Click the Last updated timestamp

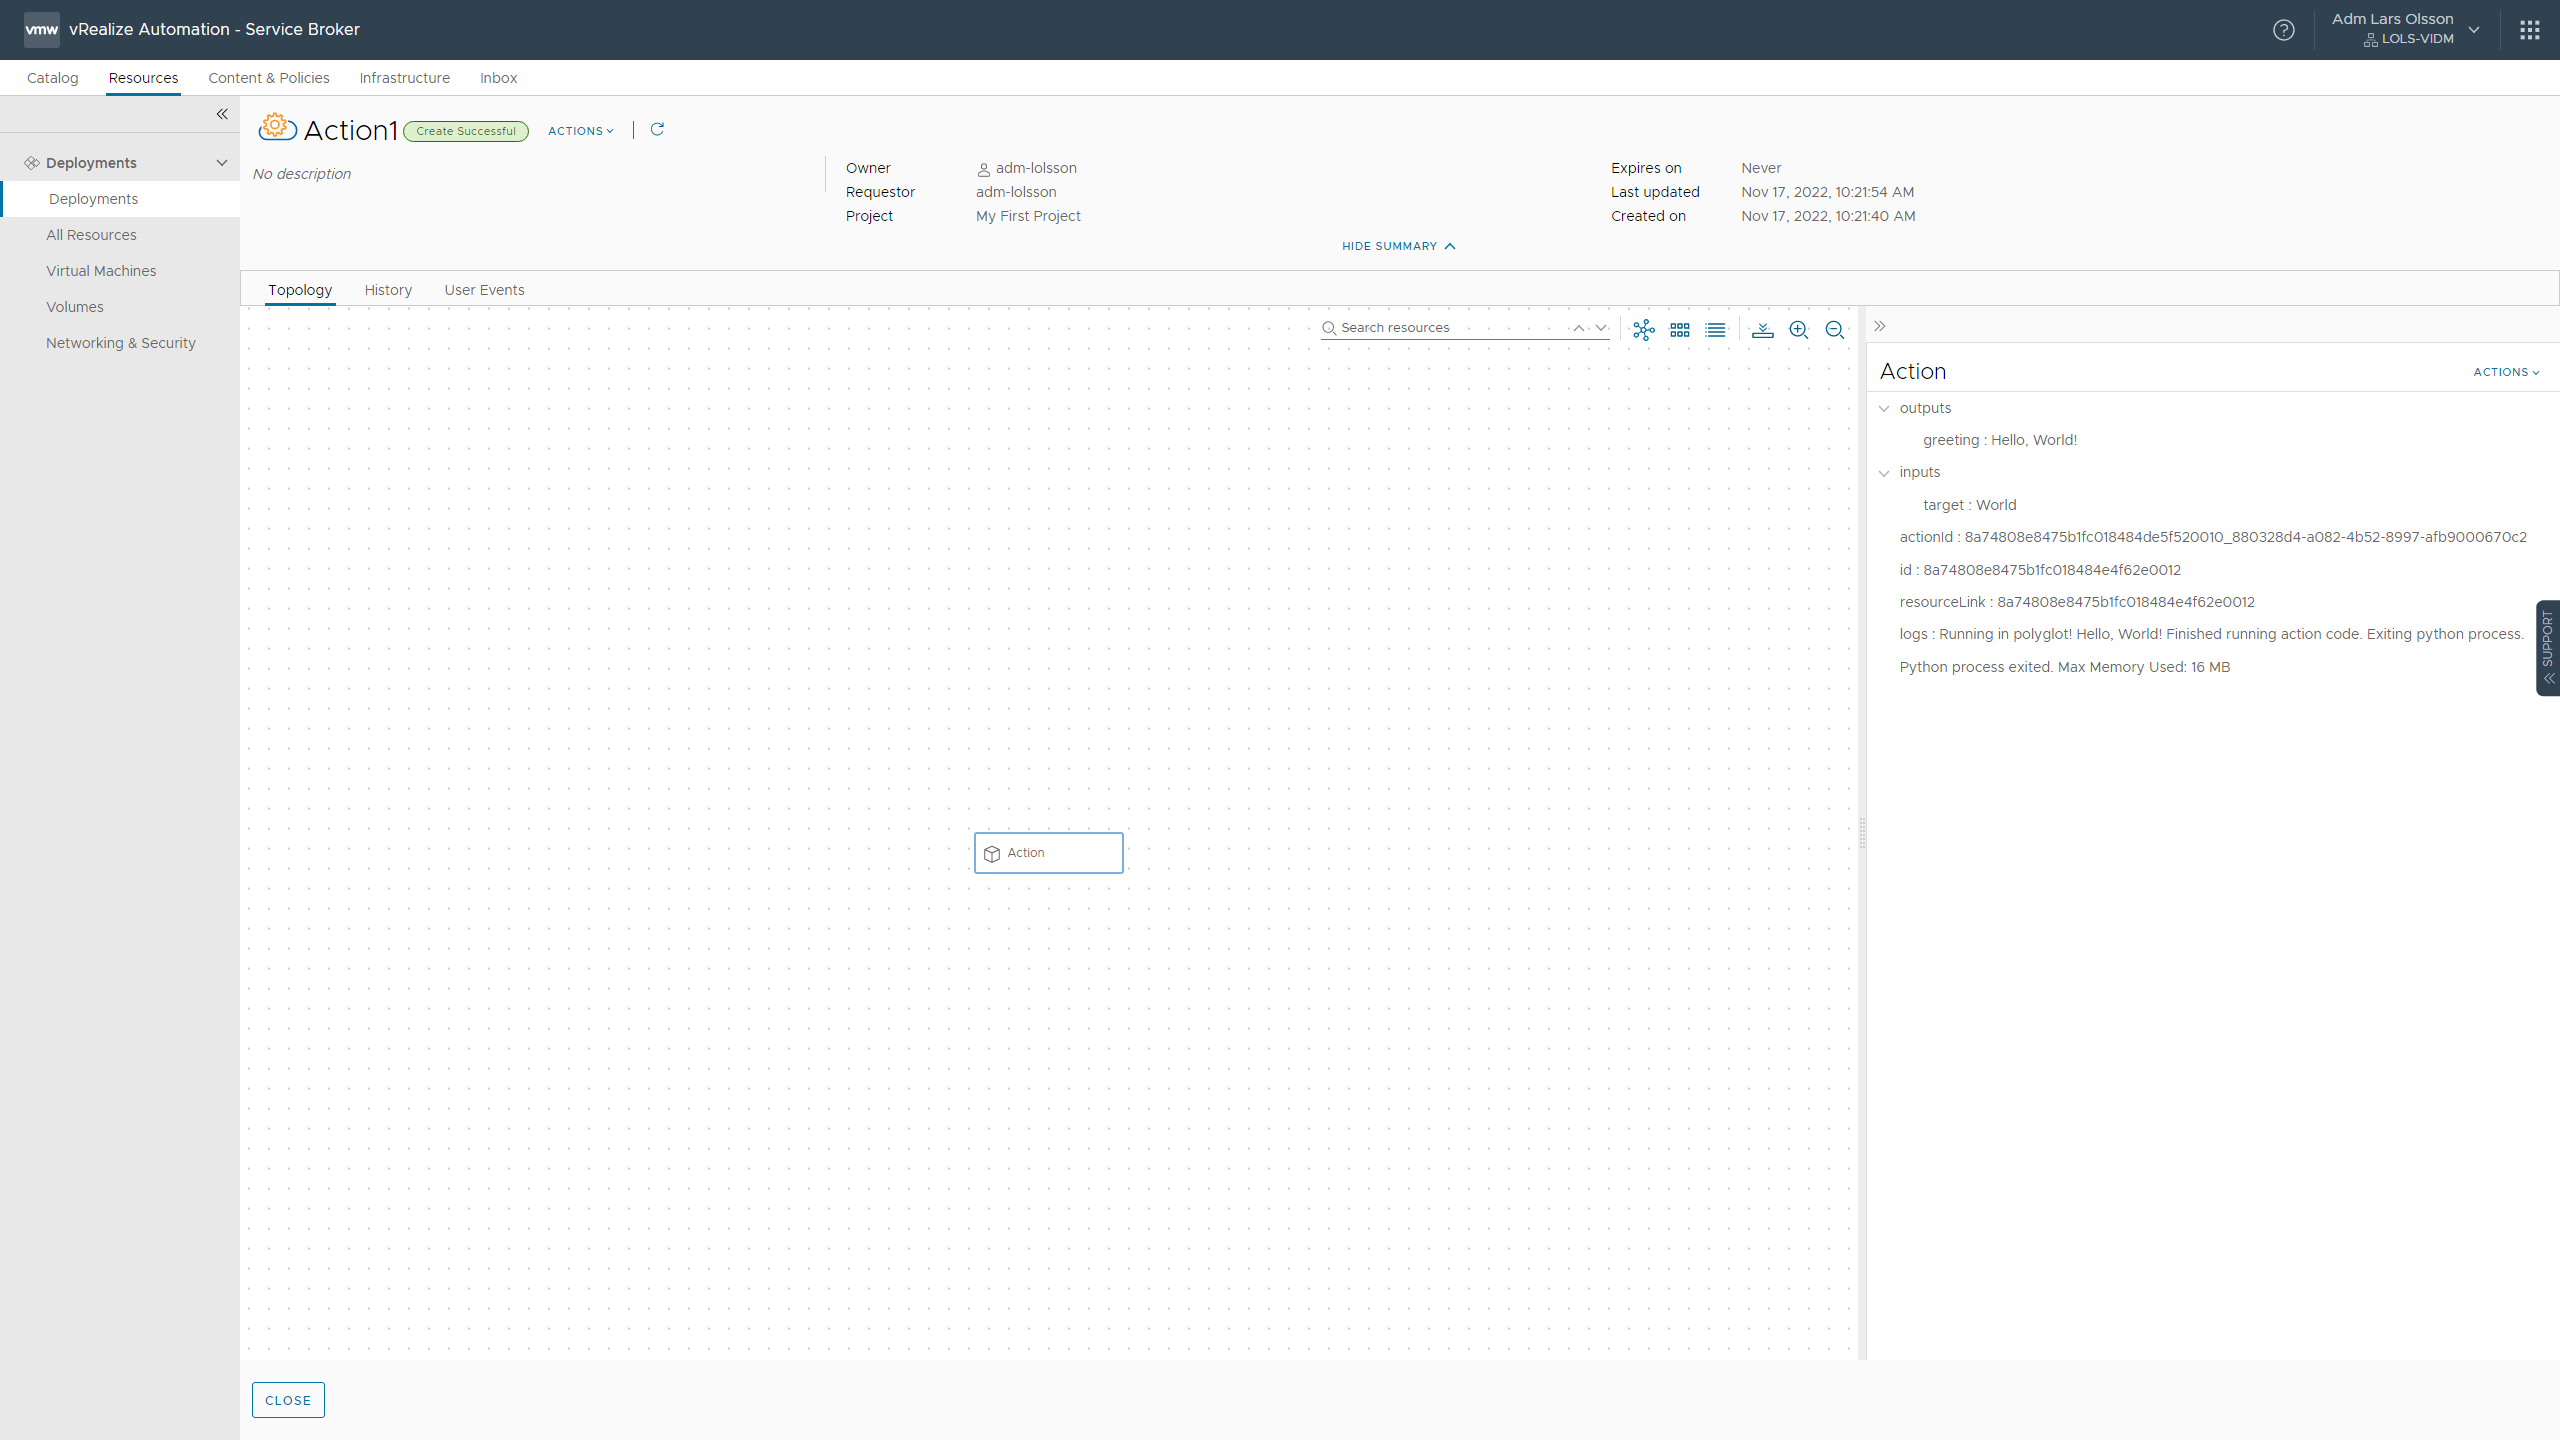click(1828, 192)
